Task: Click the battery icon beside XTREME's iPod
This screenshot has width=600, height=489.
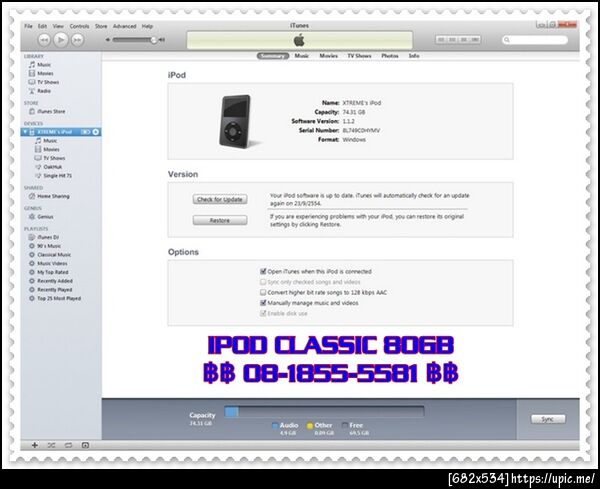Action: pyautogui.click(x=86, y=132)
